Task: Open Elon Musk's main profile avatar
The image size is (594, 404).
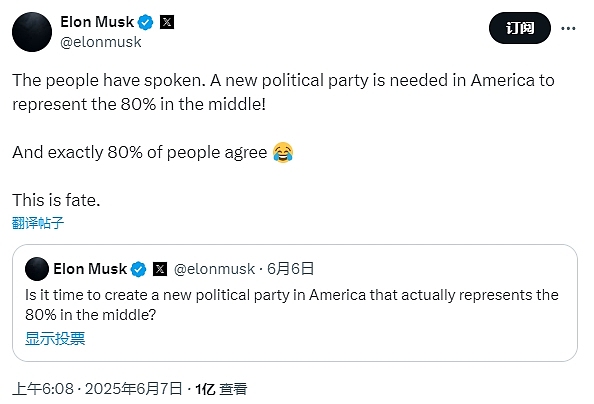Action: [32, 32]
